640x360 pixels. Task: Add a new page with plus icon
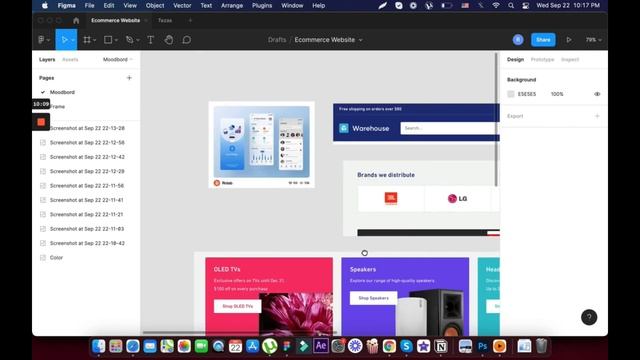point(129,78)
